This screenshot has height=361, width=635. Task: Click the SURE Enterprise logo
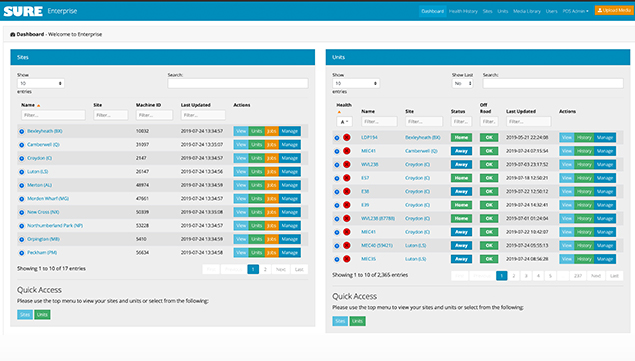pyautogui.click(x=40, y=11)
